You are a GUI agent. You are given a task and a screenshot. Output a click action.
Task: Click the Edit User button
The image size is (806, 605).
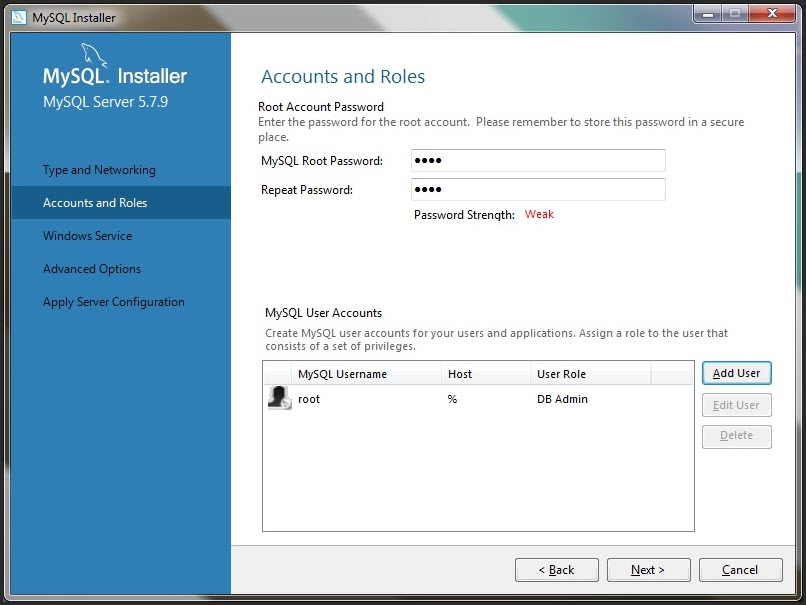tap(737, 405)
